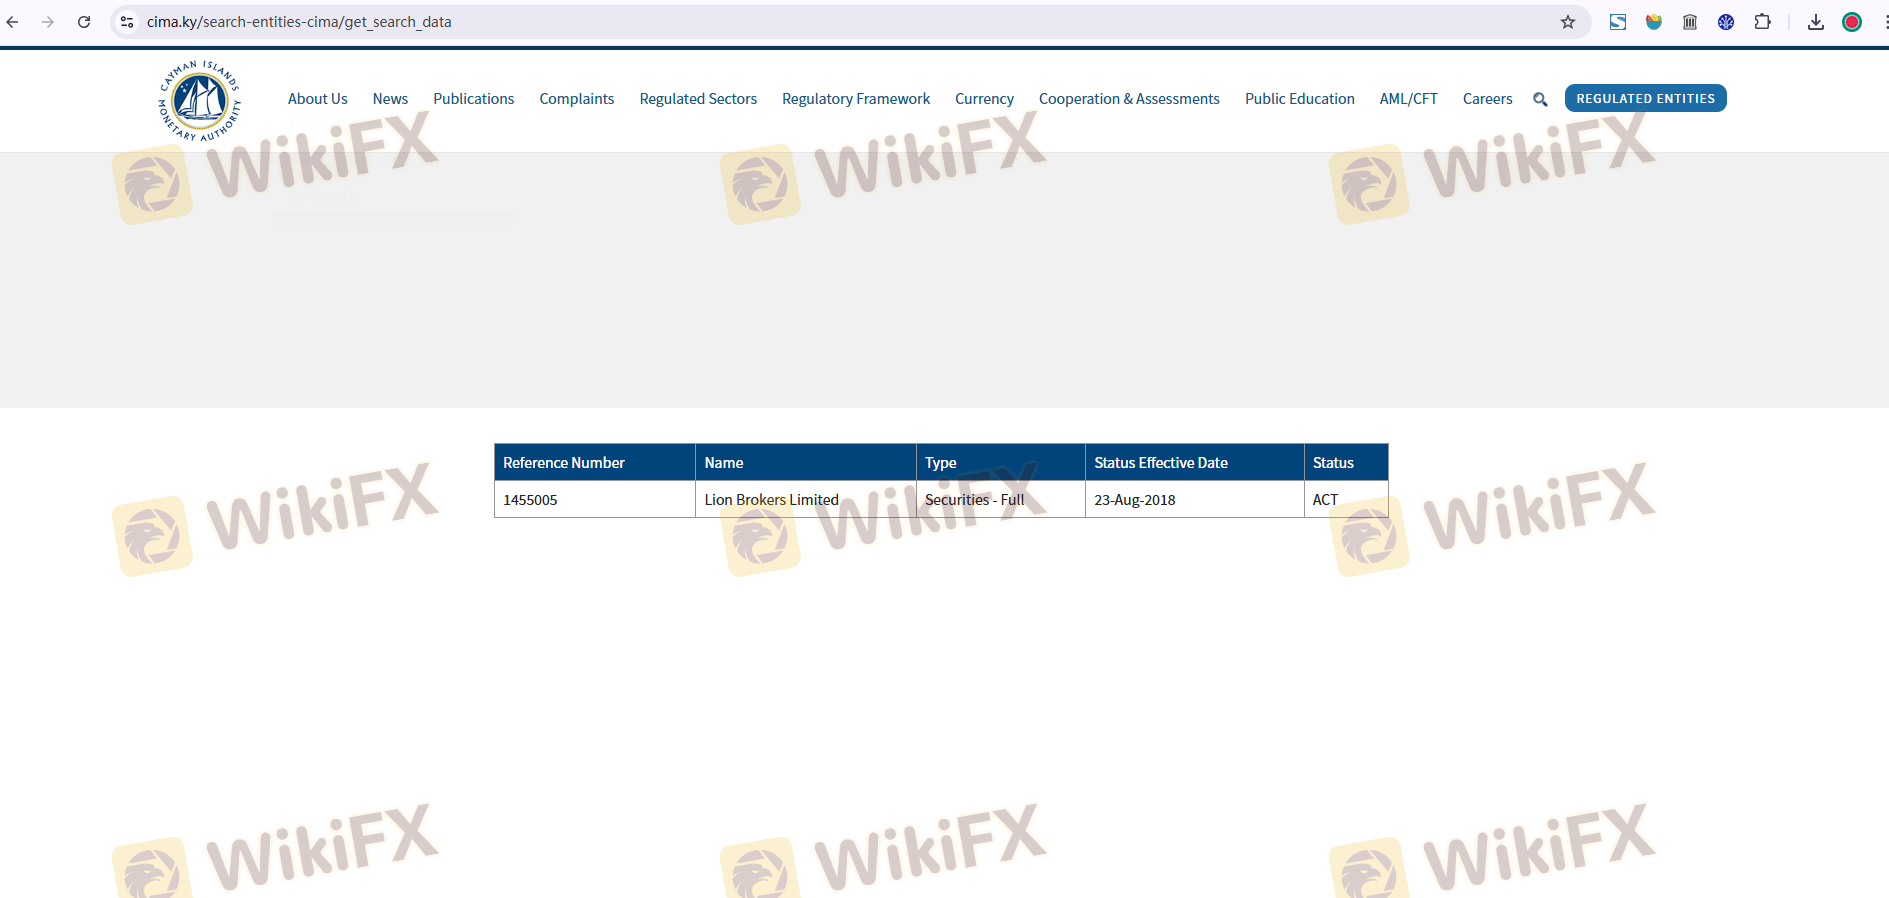Open the downloads icon in toolbar
This screenshot has width=1889, height=898.
tap(1815, 22)
